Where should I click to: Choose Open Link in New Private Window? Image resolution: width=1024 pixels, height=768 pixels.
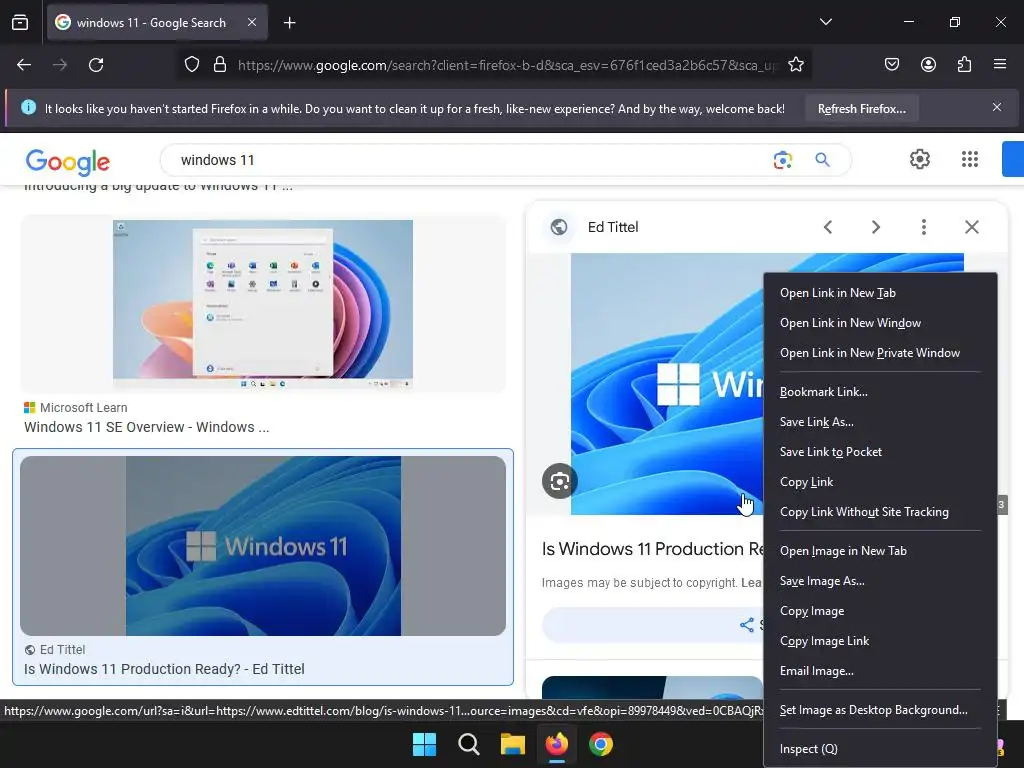880,353
